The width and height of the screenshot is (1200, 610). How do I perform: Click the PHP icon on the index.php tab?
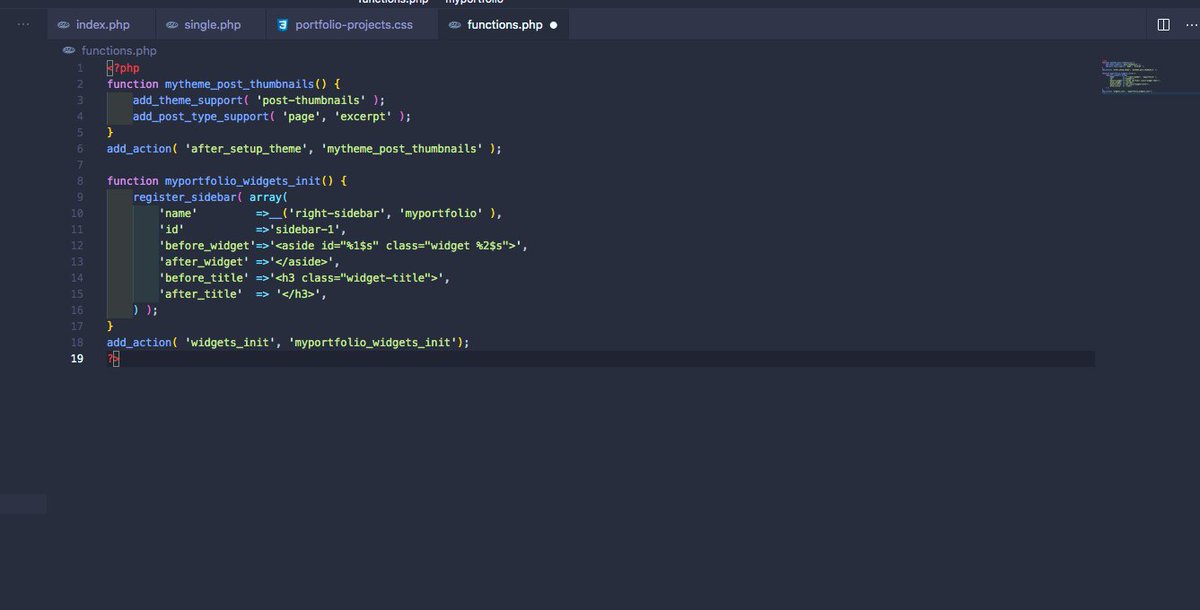pos(65,24)
